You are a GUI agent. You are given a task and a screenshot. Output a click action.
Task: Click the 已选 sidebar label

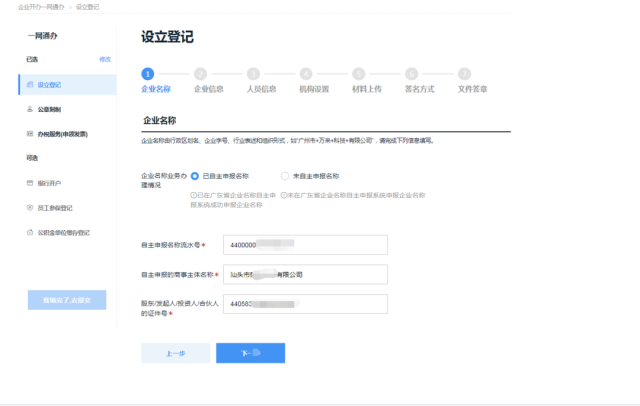click(32, 60)
